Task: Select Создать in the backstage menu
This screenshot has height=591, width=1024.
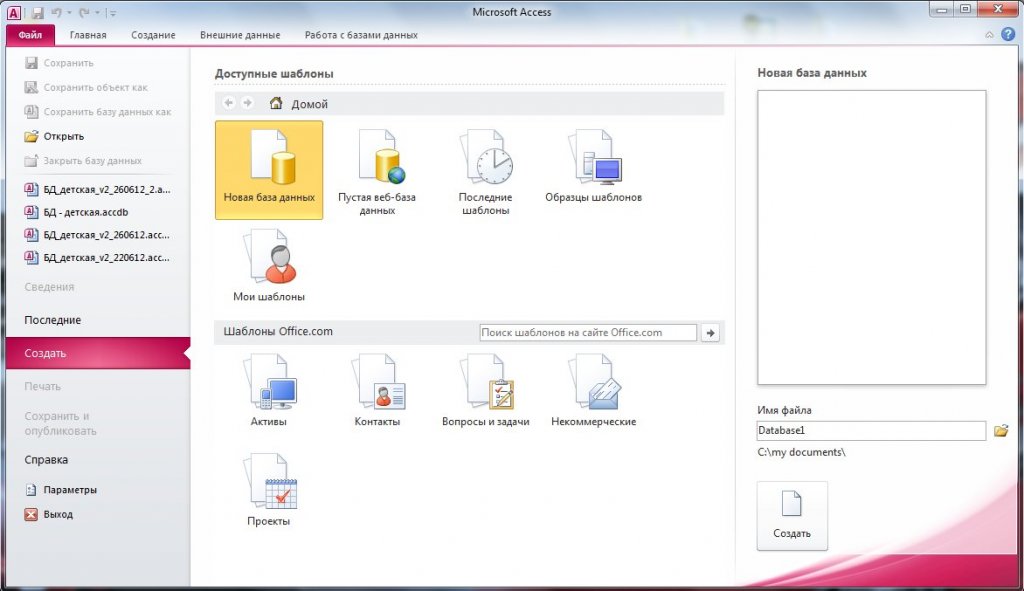Action: (98, 353)
